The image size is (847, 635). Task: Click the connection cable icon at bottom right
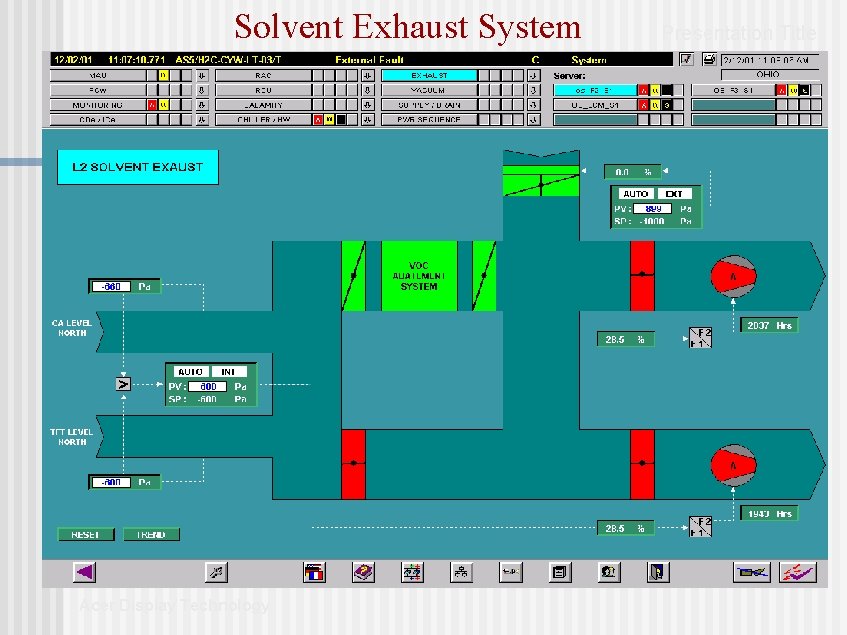[x=751, y=572]
